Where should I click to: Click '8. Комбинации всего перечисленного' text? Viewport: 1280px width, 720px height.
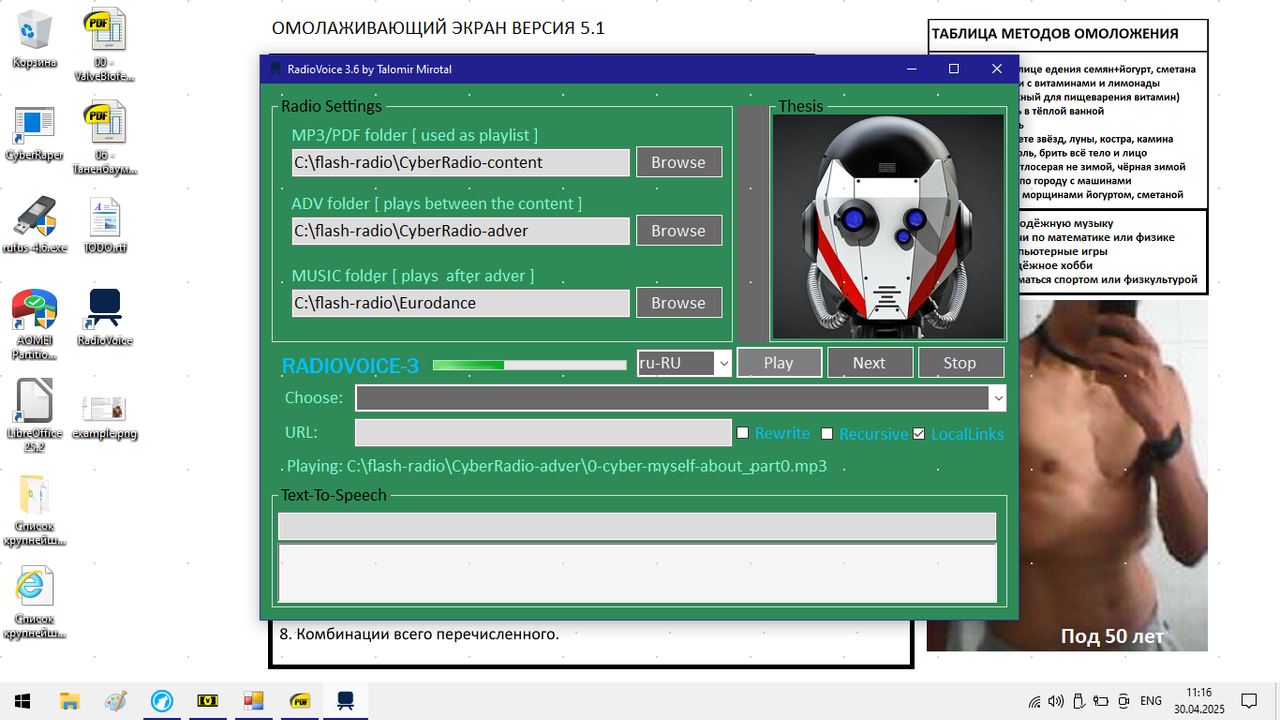tap(419, 634)
